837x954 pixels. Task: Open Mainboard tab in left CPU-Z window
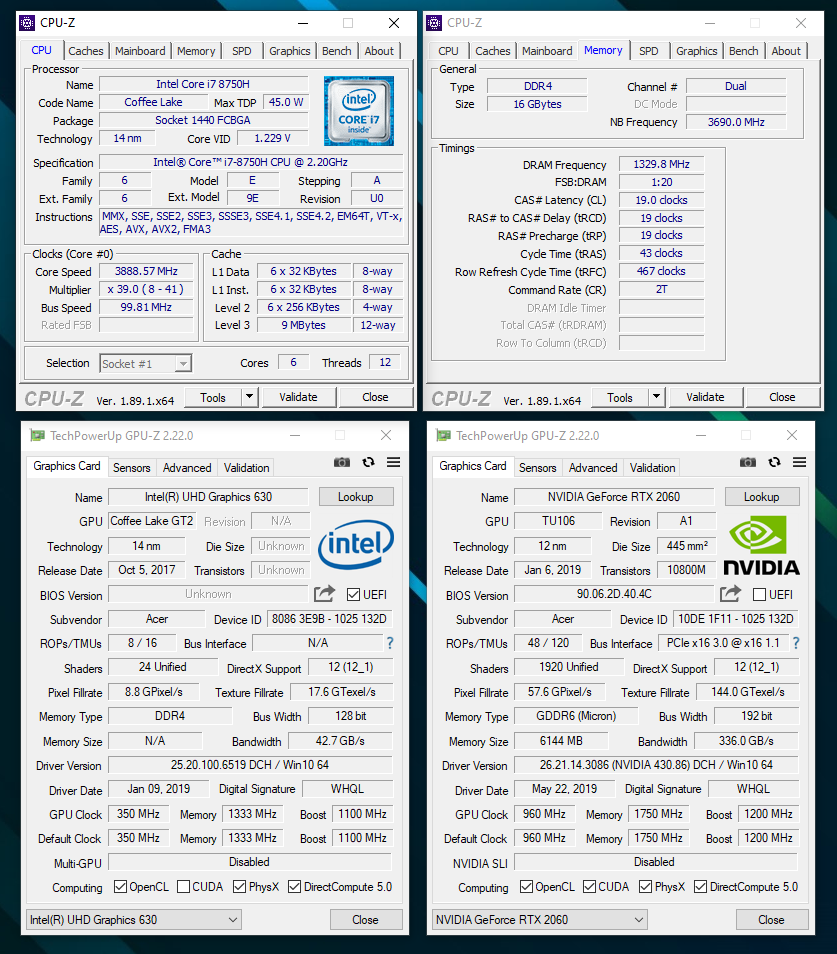pyautogui.click(x=140, y=51)
